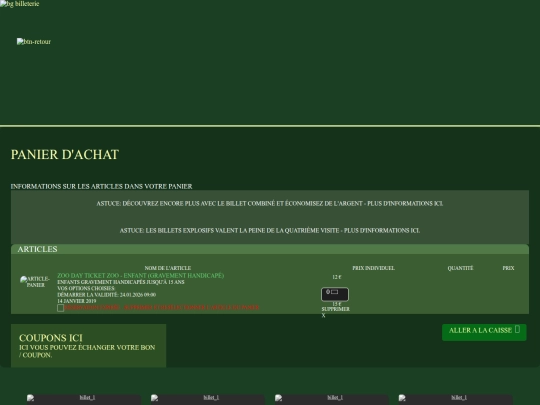540x405 pixels.
Task: Select the Quantité column header
Action: 460,268
